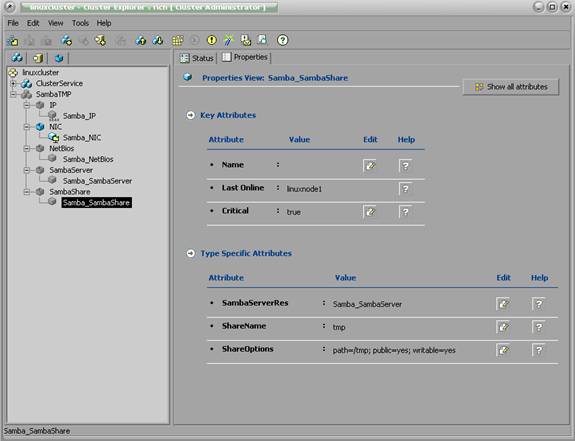
Task: Select the NetBios type node label
Action: point(62,148)
